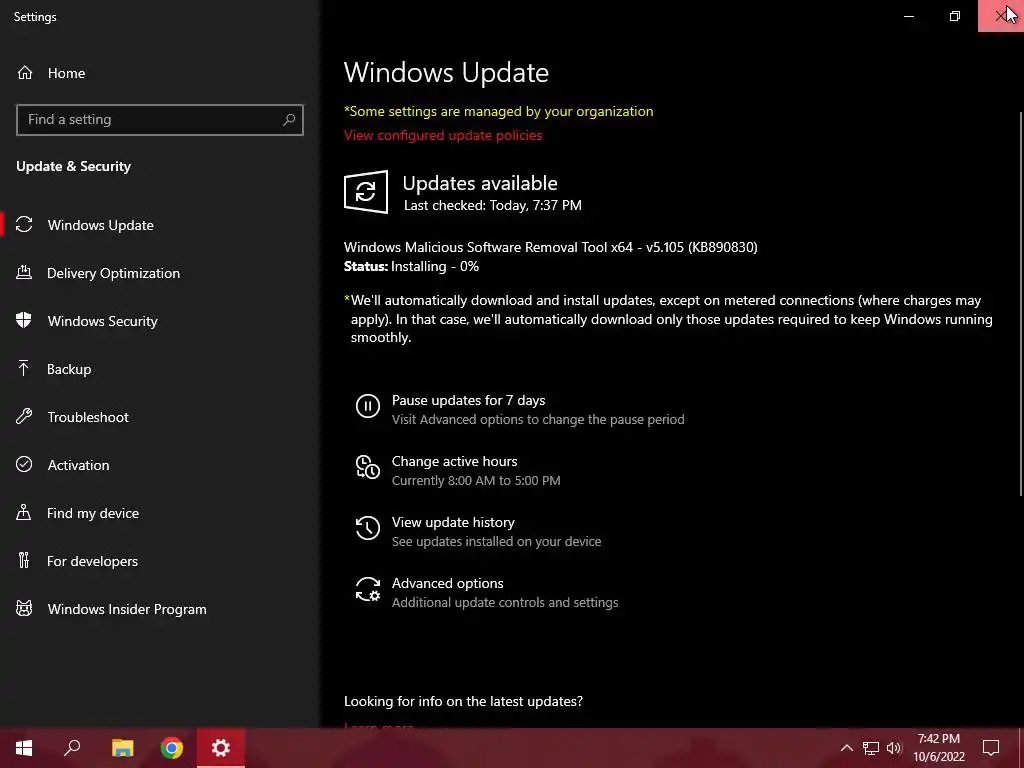Viewport: 1024px width, 768px height.
Task: Open the notification action center icon
Action: click(x=991, y=748)
